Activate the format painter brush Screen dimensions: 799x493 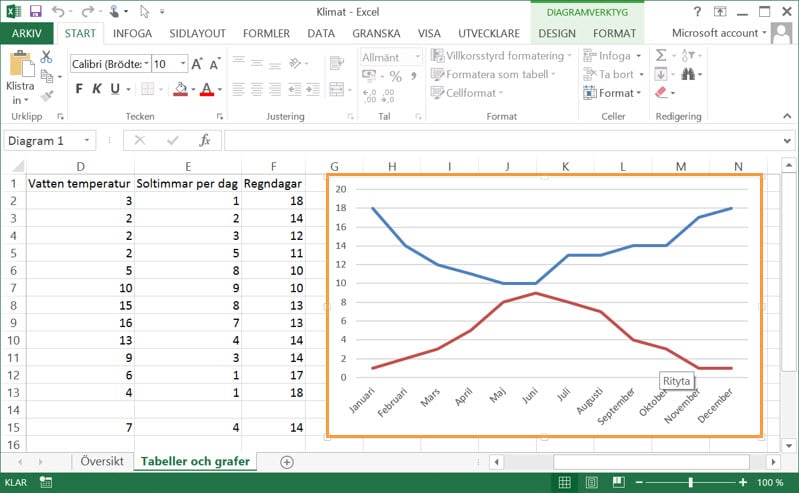(x=47, y=96)
